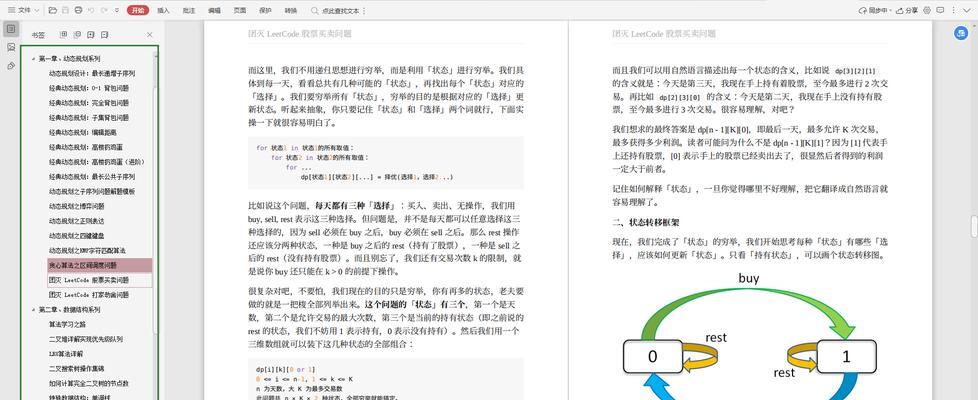Select bookmark 经典动态规划：编辑距离
This screenshot has width=978, height=400.
[x=82, y=132]
